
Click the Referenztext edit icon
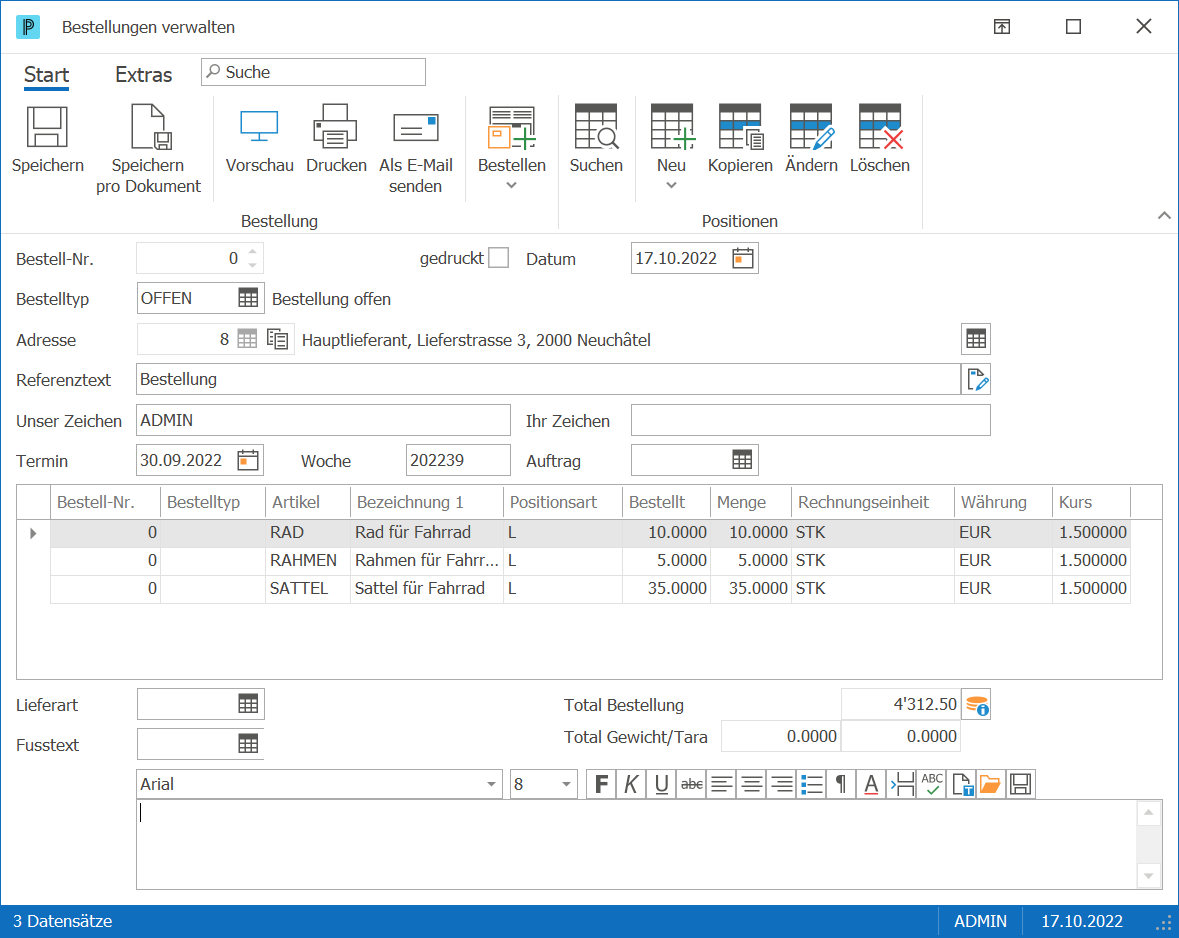click(977, 379)
